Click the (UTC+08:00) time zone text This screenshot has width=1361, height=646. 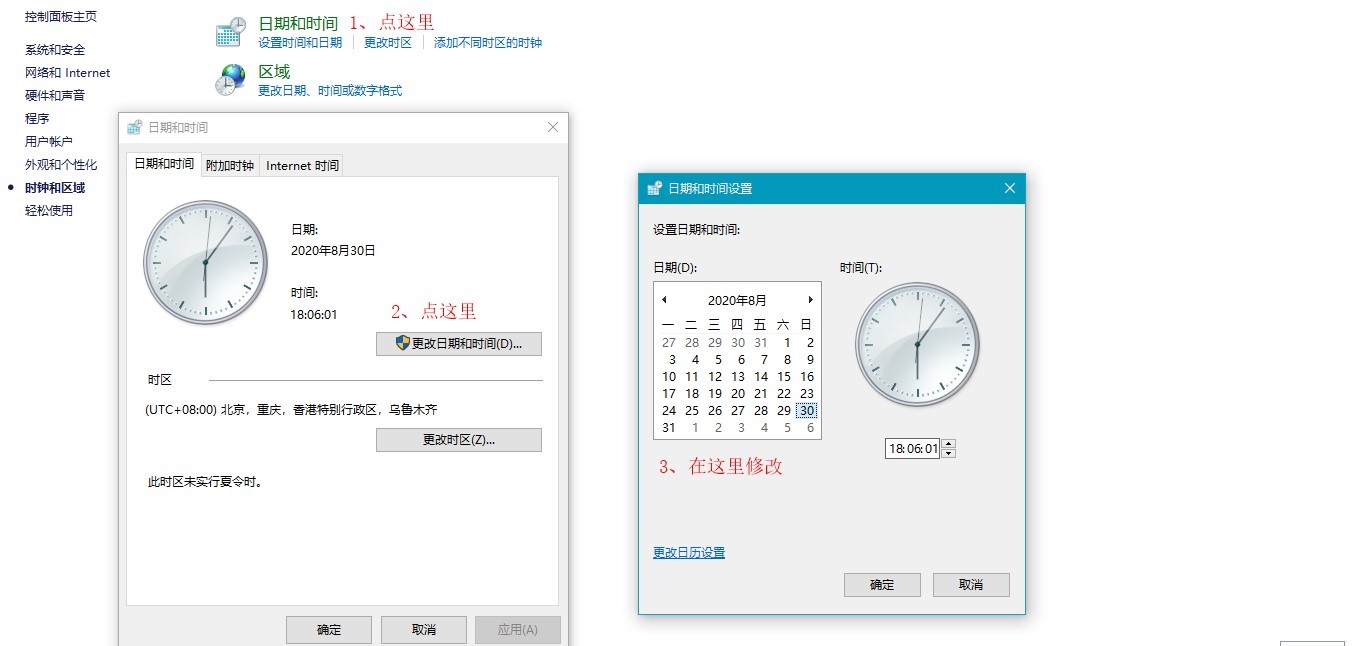click(291, 410)
